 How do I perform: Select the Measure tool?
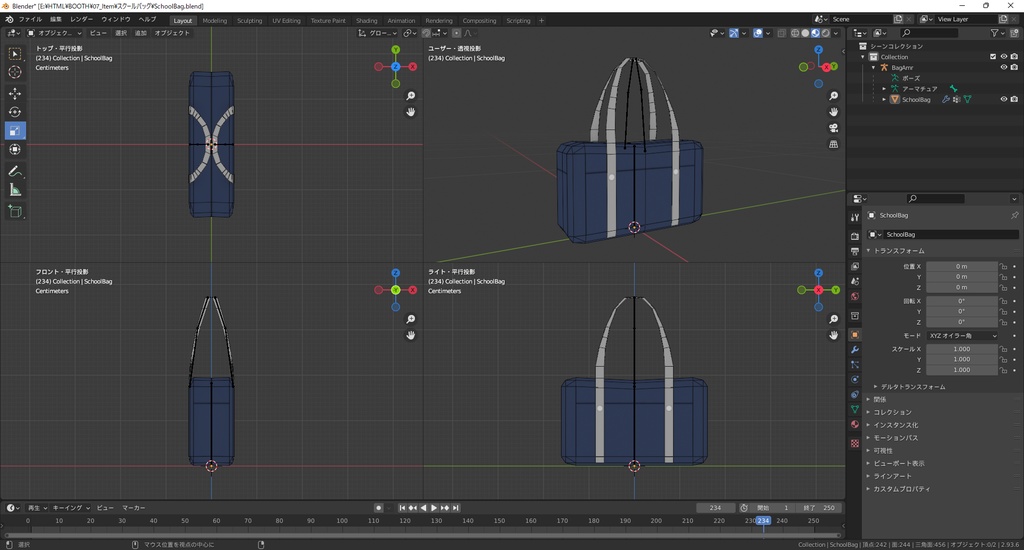pyautogui.click(x=15, y=190)
